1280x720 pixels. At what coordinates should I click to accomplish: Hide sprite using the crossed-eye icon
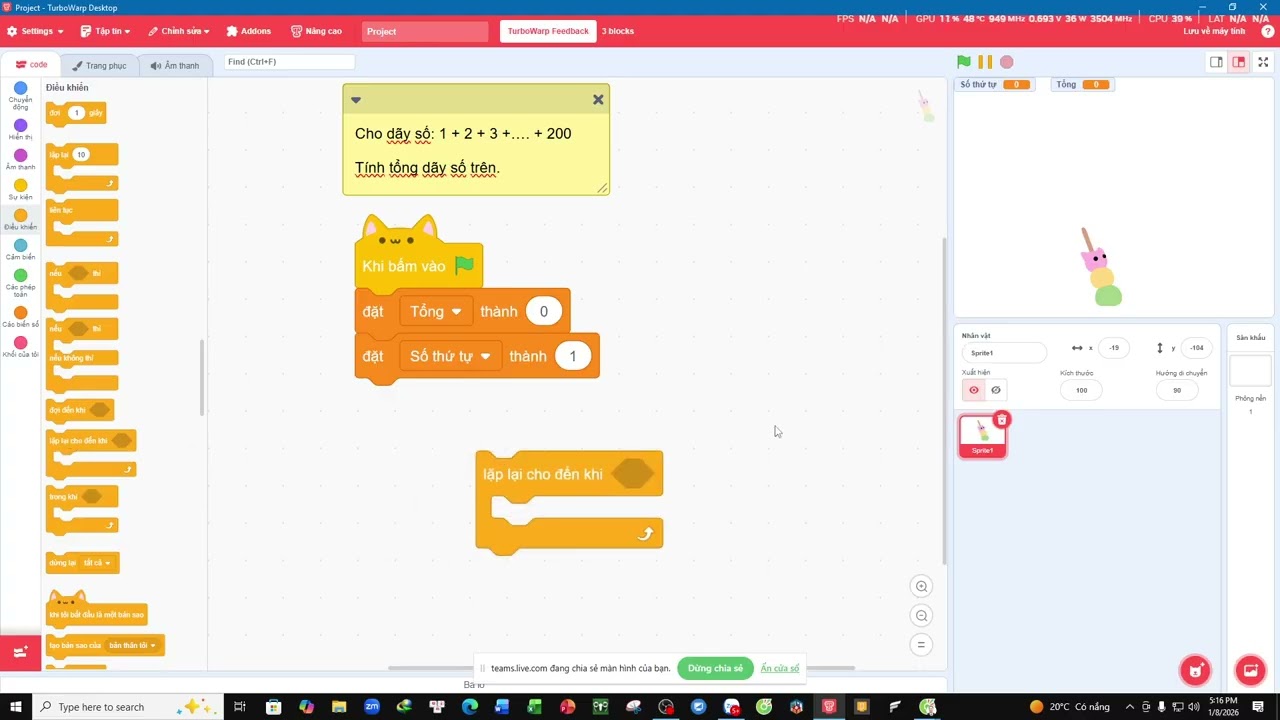(996, 390)
